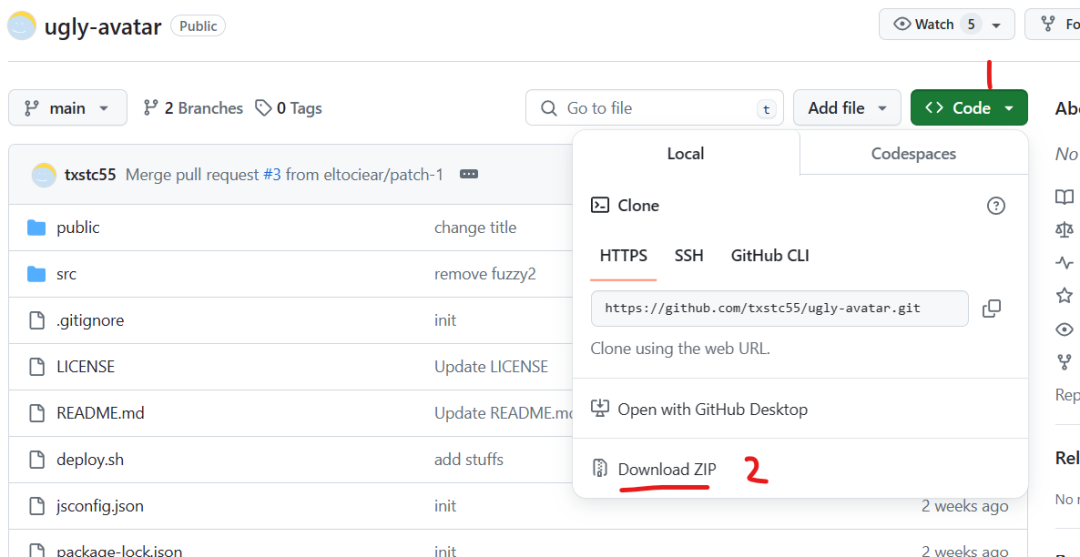The width and height of the screenshot is (1080, 557).
Task: Click the watchers eye icon in sidebar
Action: 1064,329
